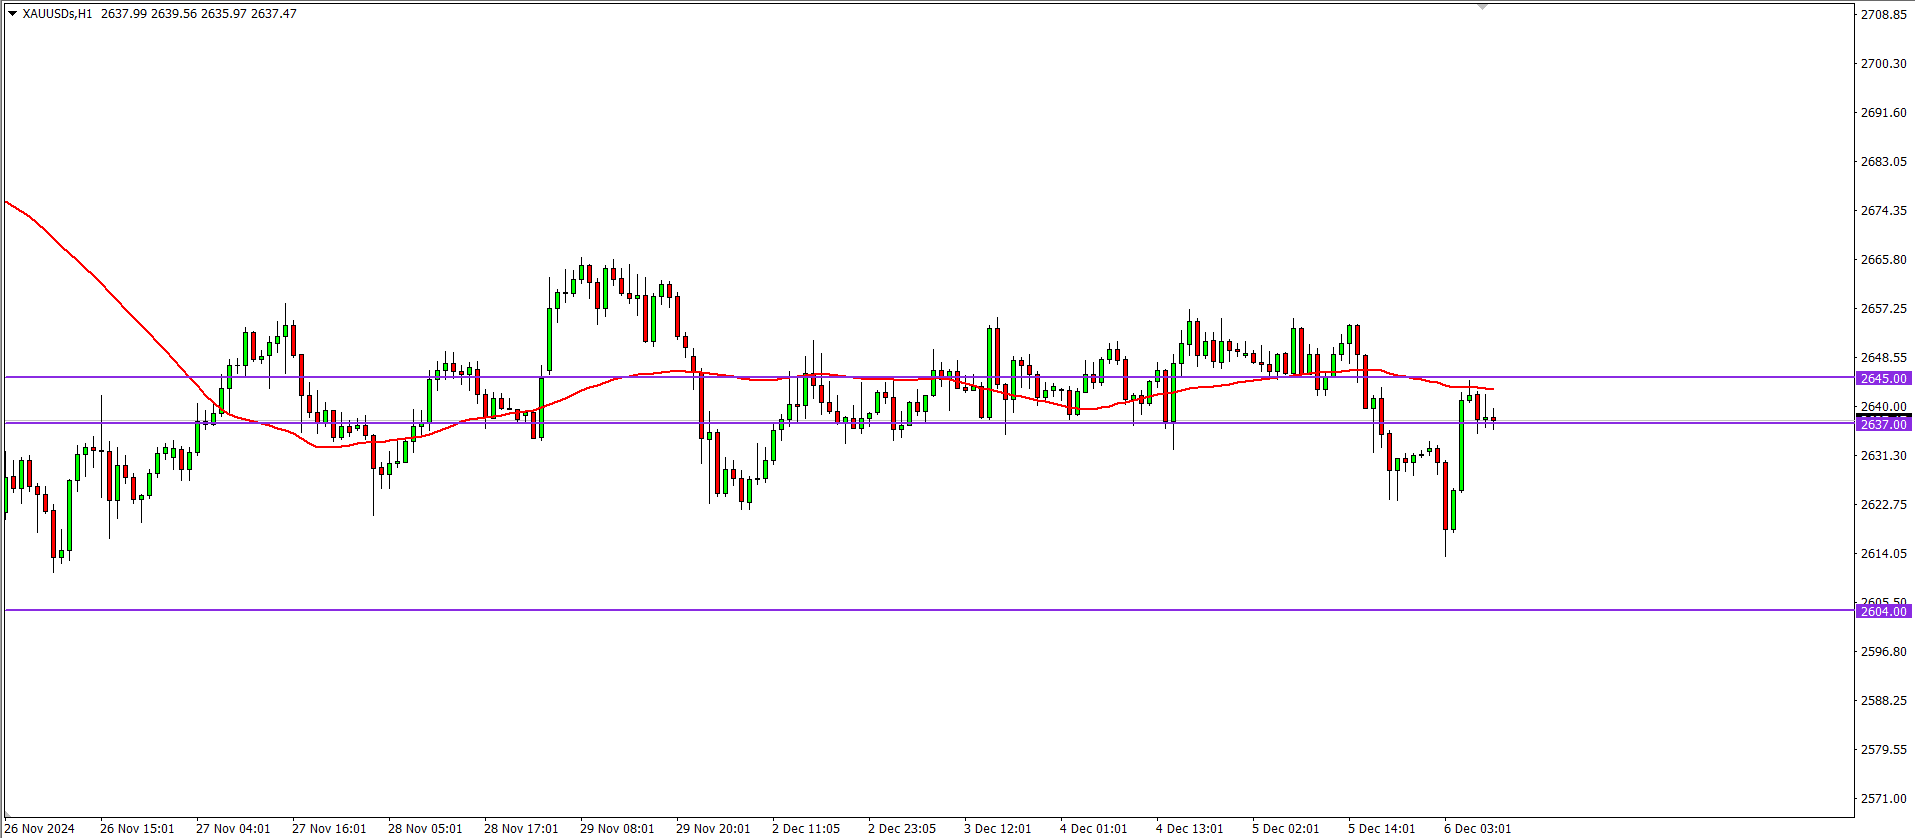Click the 28 Nov 05:01 time label
The width and height of the screenshot is (1915, 838).
425,828
